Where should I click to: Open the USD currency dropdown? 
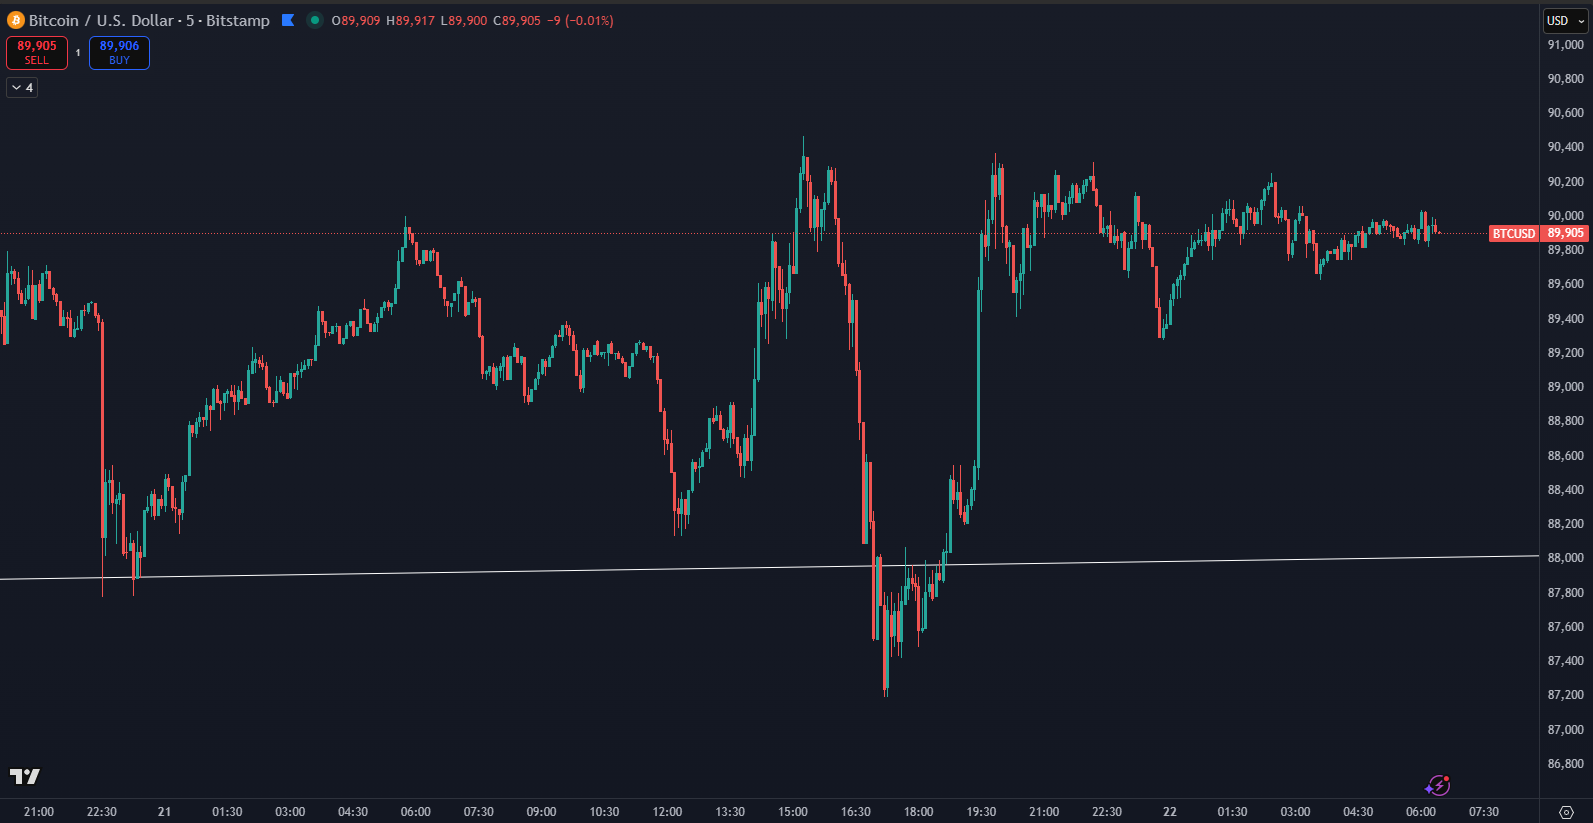(x=1565, y=20)
